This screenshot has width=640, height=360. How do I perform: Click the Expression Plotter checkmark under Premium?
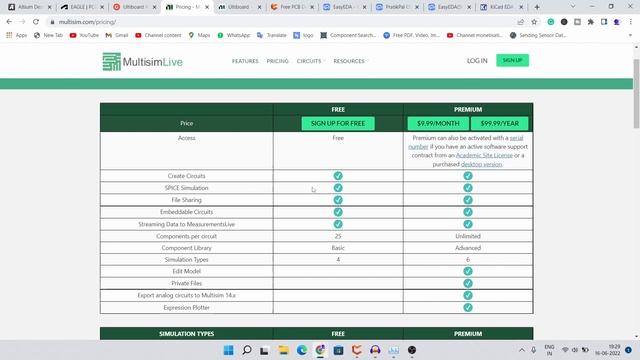(468, 307)
